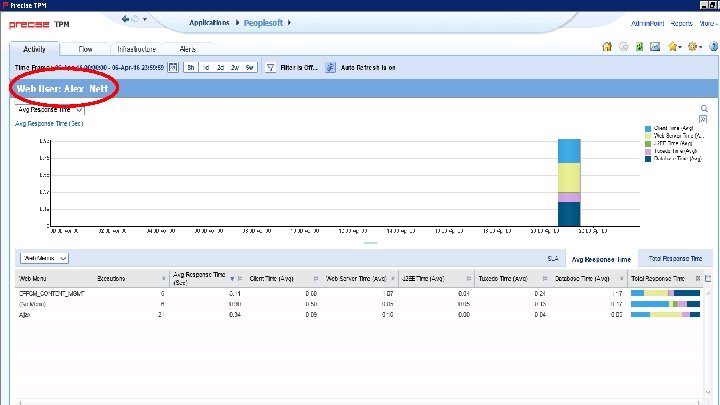Viewport: 720px width, 405px height.
Task: Click the Peoplesoft breadcrumb link
Action: (263, 23)
